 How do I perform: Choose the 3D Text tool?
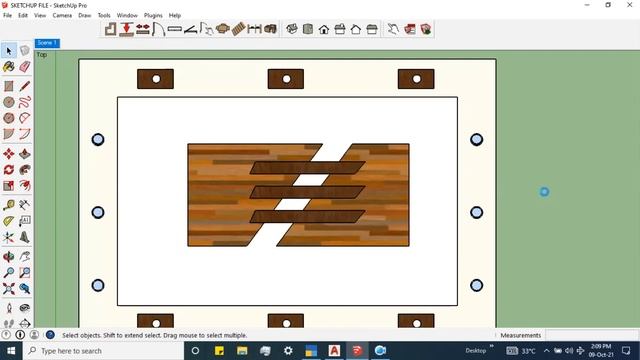[24, 237]
